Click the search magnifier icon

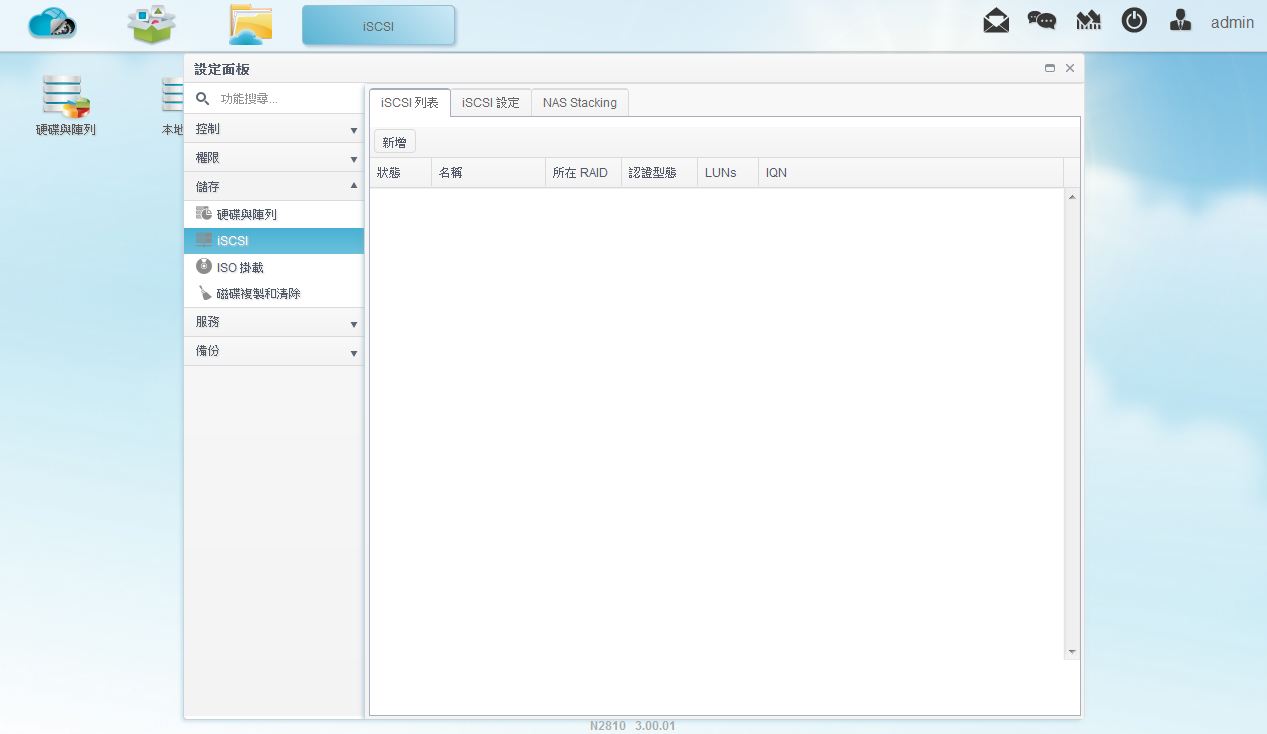203,99
